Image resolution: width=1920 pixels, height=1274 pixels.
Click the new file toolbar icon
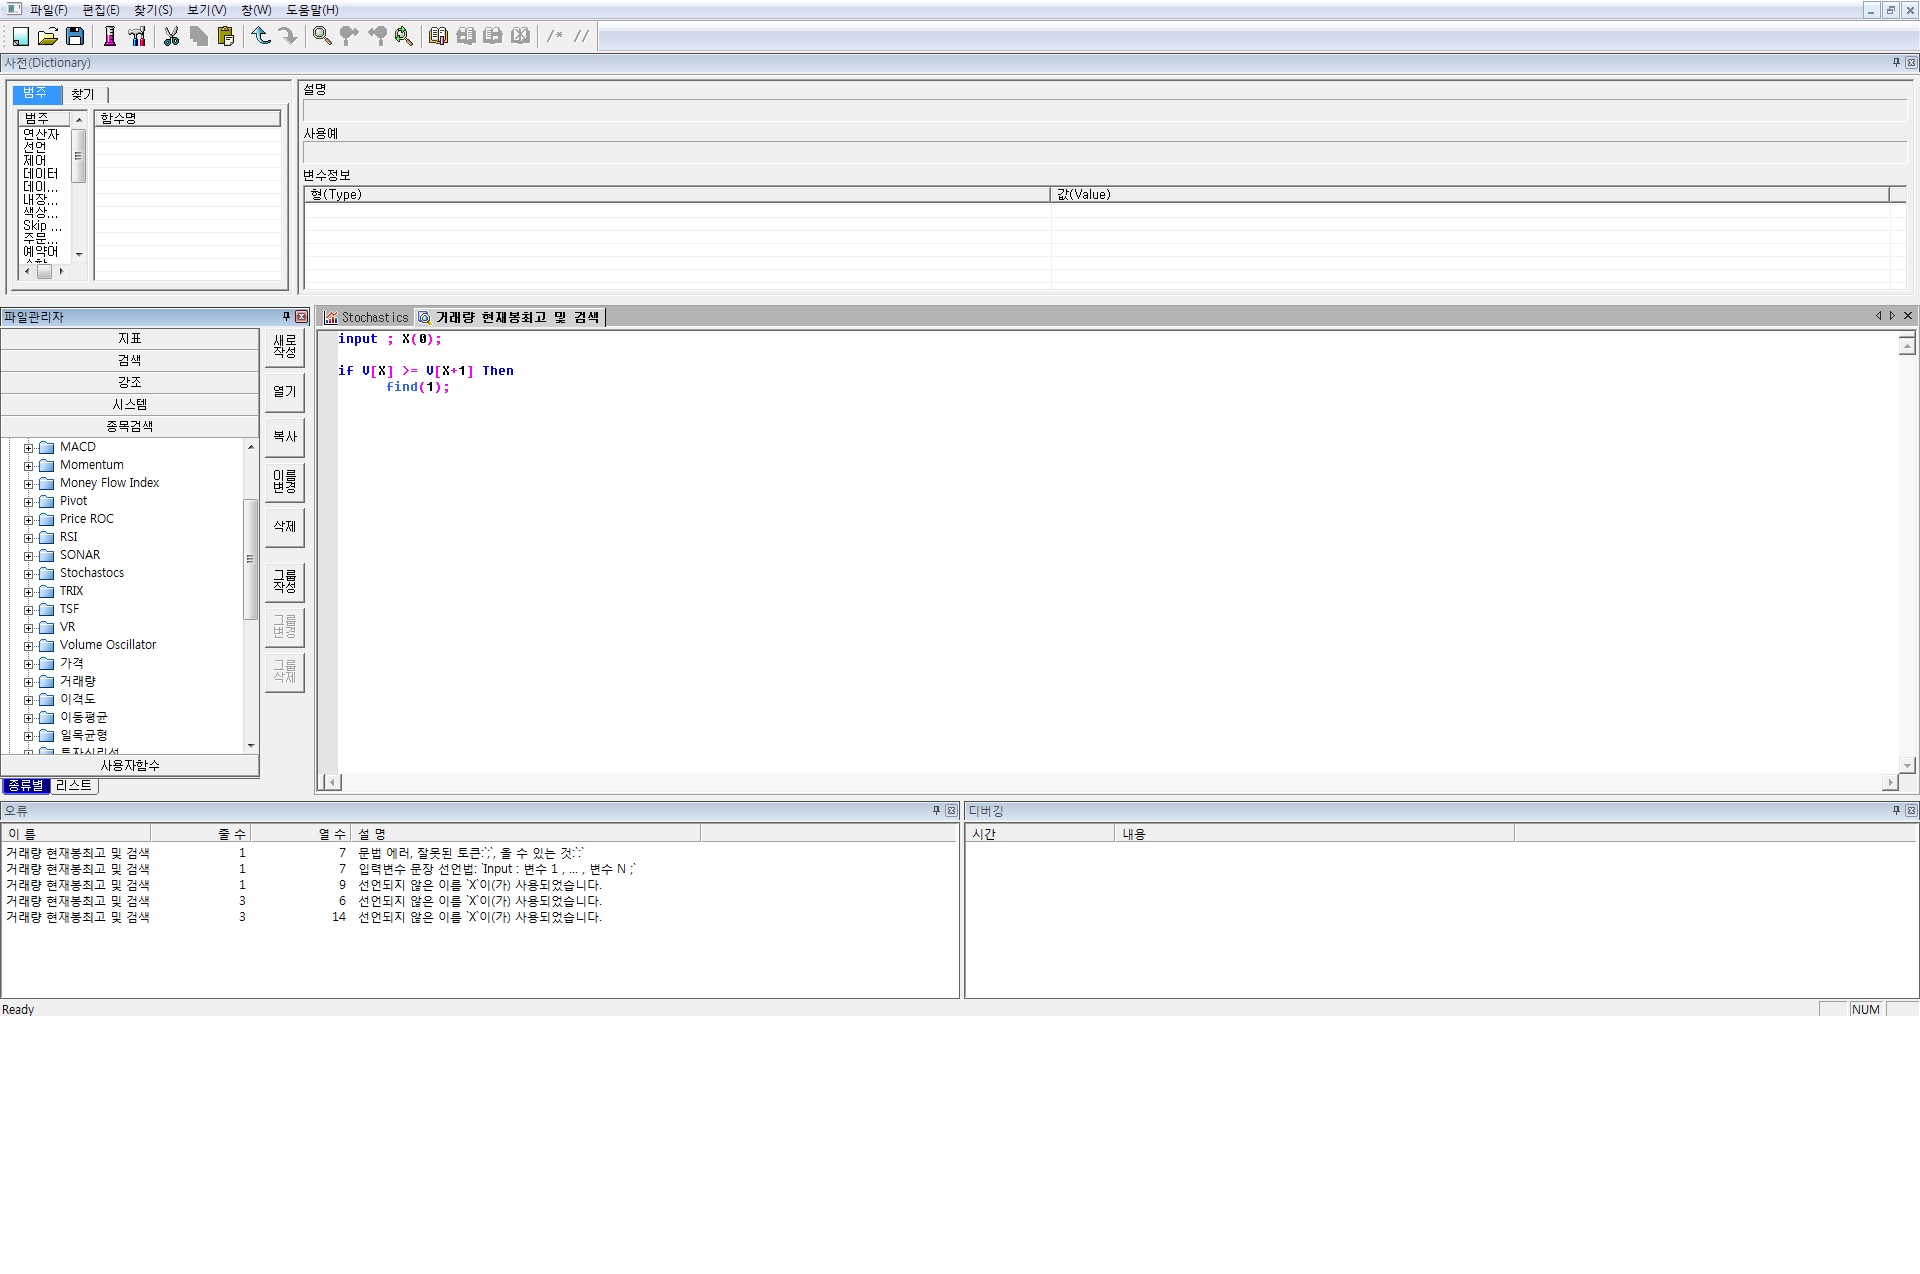(20, 37)
